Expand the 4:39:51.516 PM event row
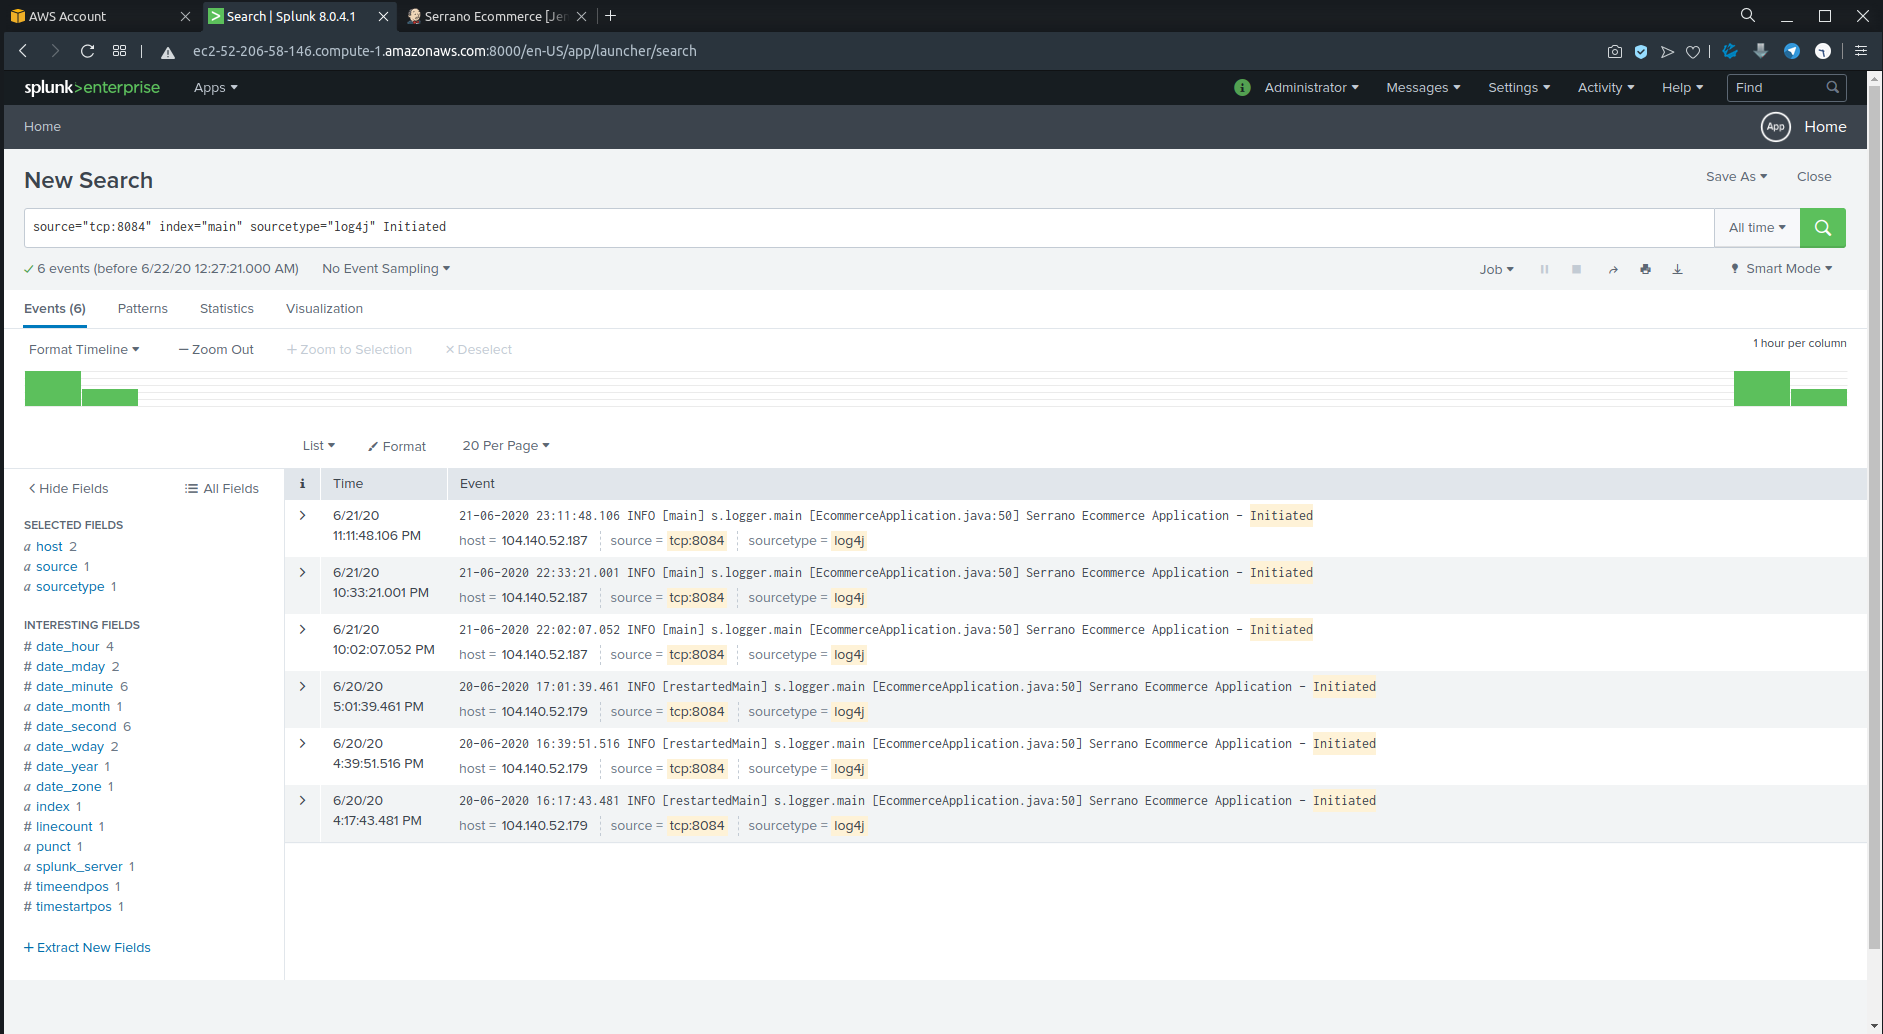This screenshot has width=1883, height=1034. 302,744
